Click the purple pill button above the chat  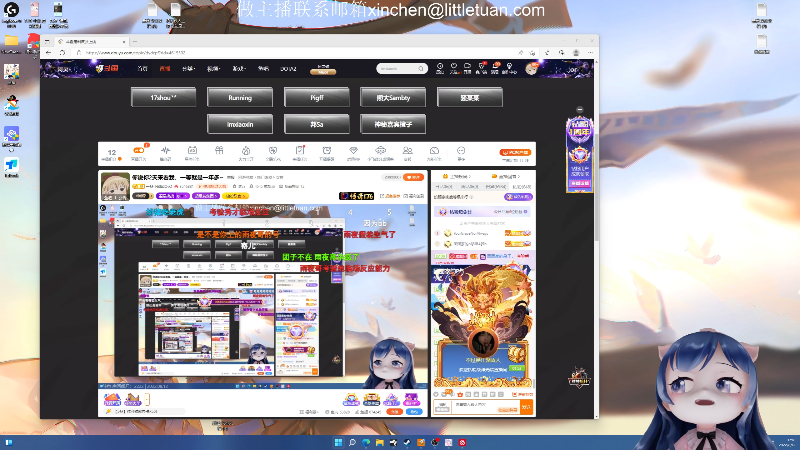click(x=518, y=196)
